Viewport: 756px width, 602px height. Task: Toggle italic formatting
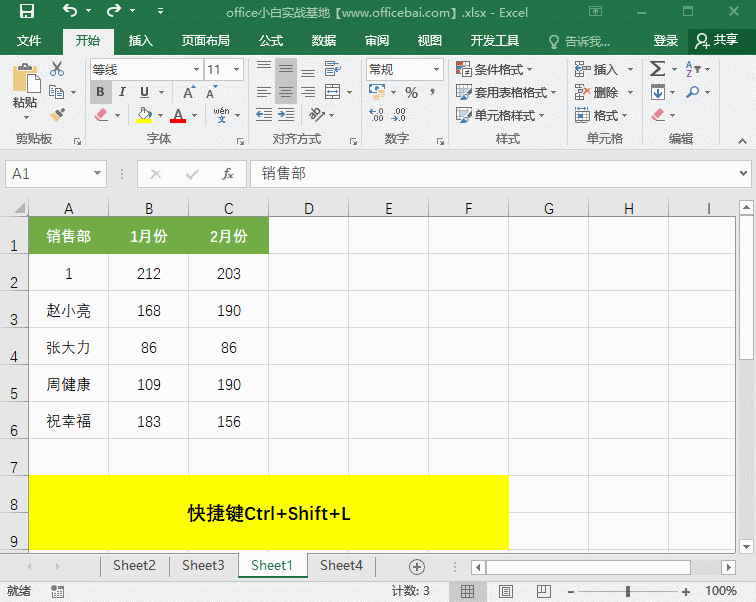[x=122, y=92]
